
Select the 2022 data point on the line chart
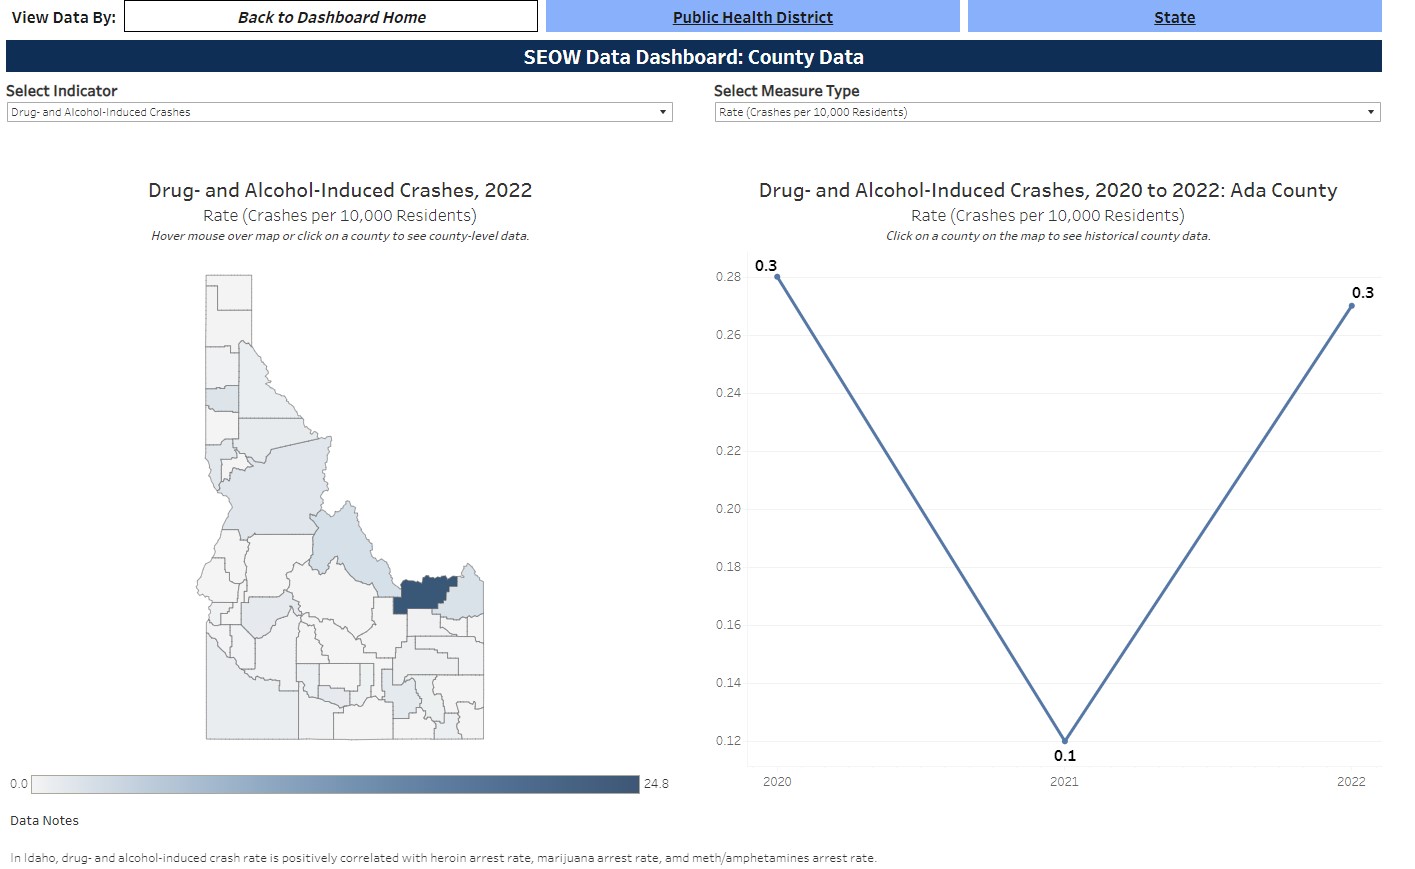[x=1352, y=306]
